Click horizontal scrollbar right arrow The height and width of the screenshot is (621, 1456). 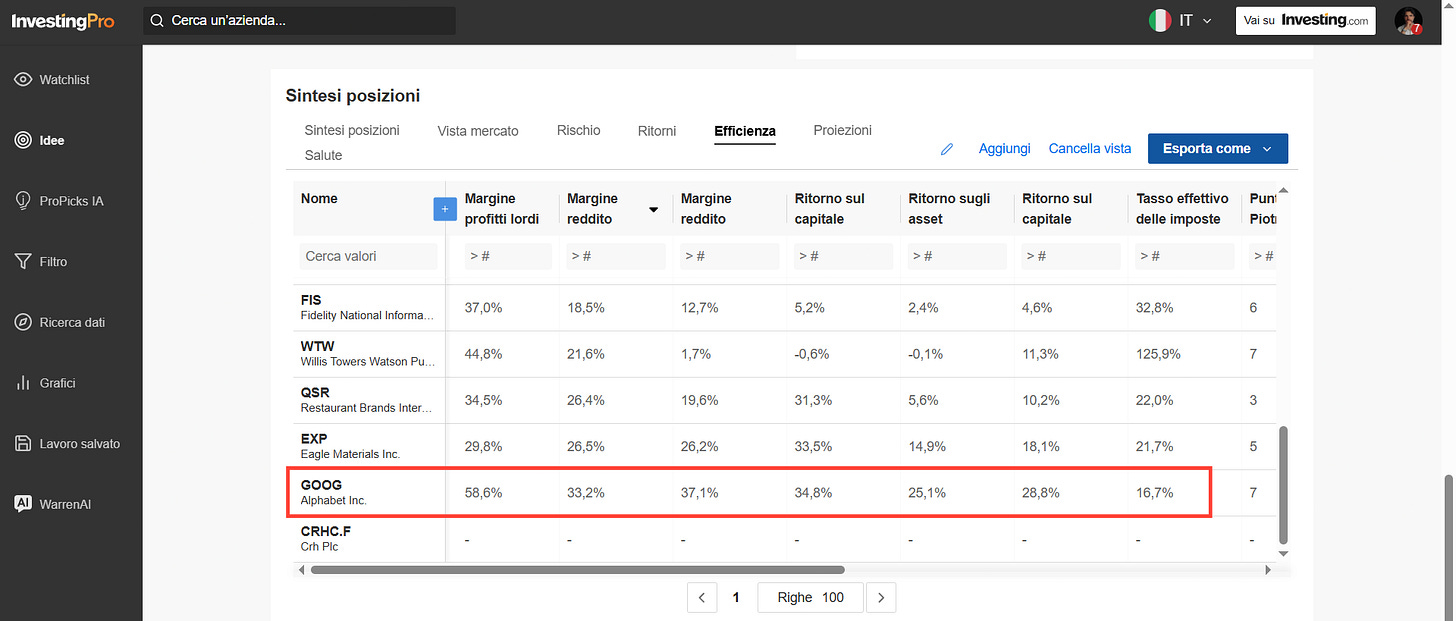[1268, 570]
